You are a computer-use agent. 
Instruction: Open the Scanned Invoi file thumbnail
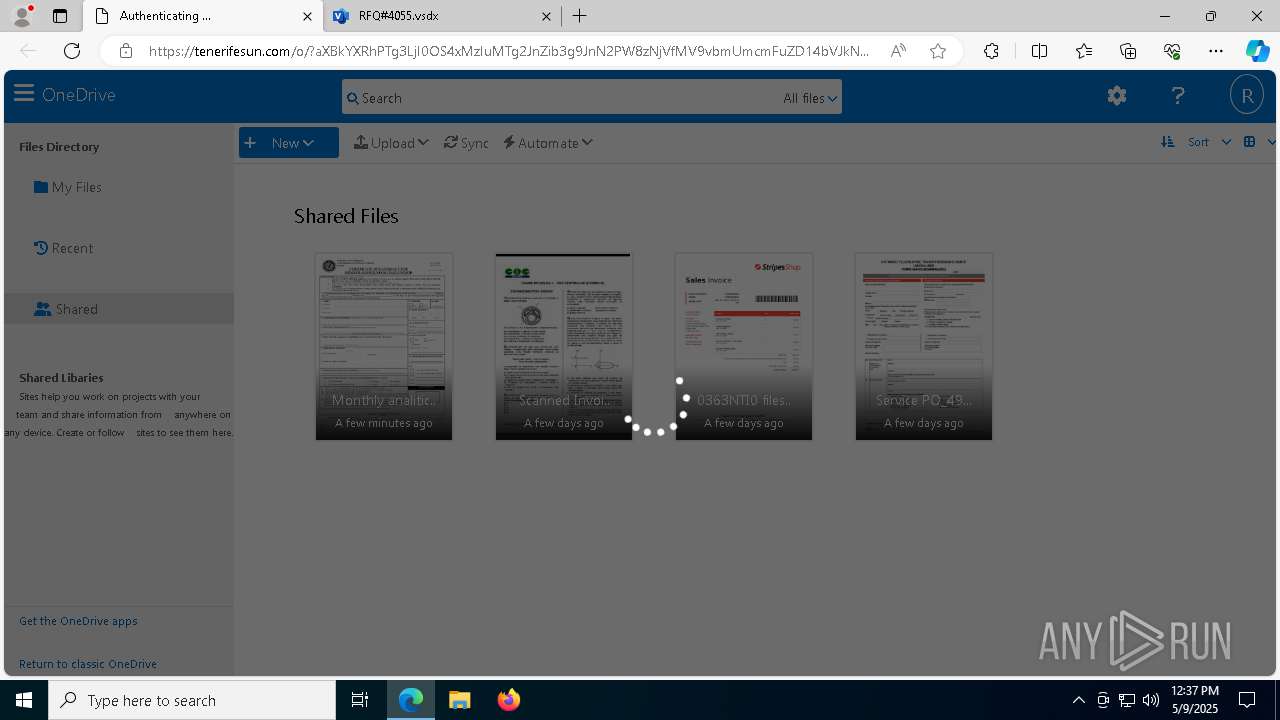tap(564, 346)
